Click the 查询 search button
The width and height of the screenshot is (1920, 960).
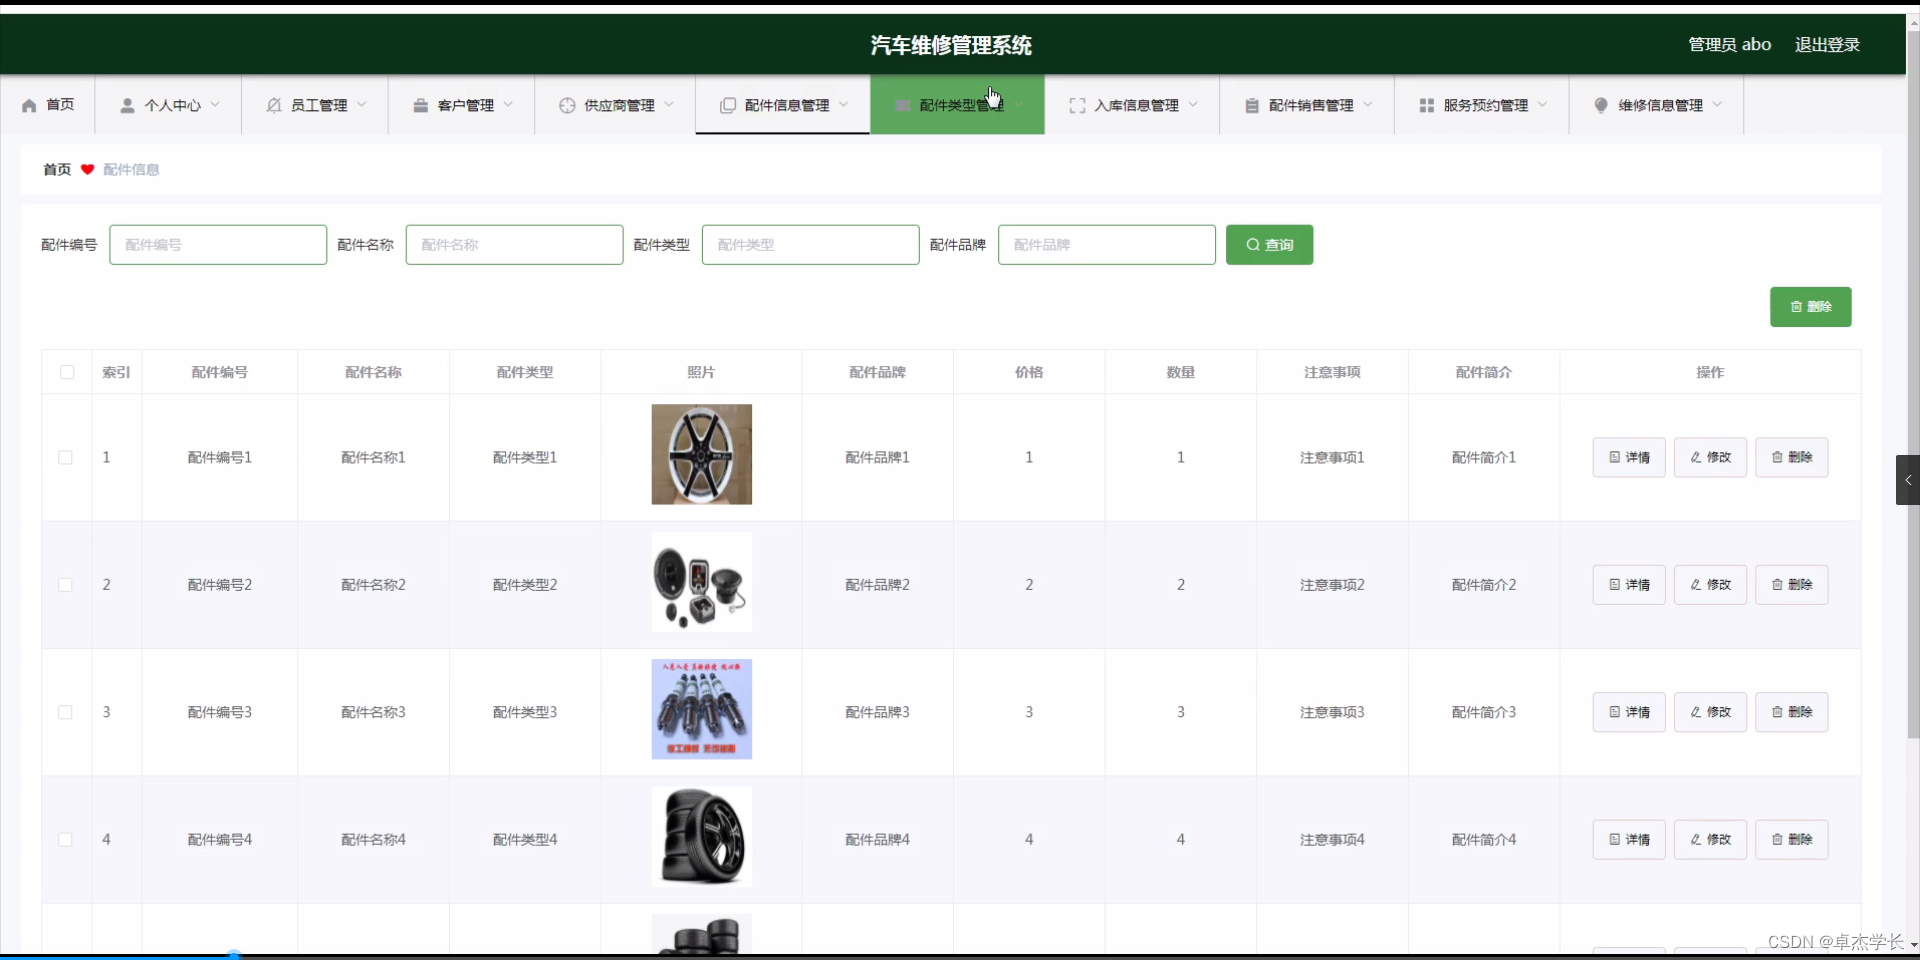click(1268, 244)
